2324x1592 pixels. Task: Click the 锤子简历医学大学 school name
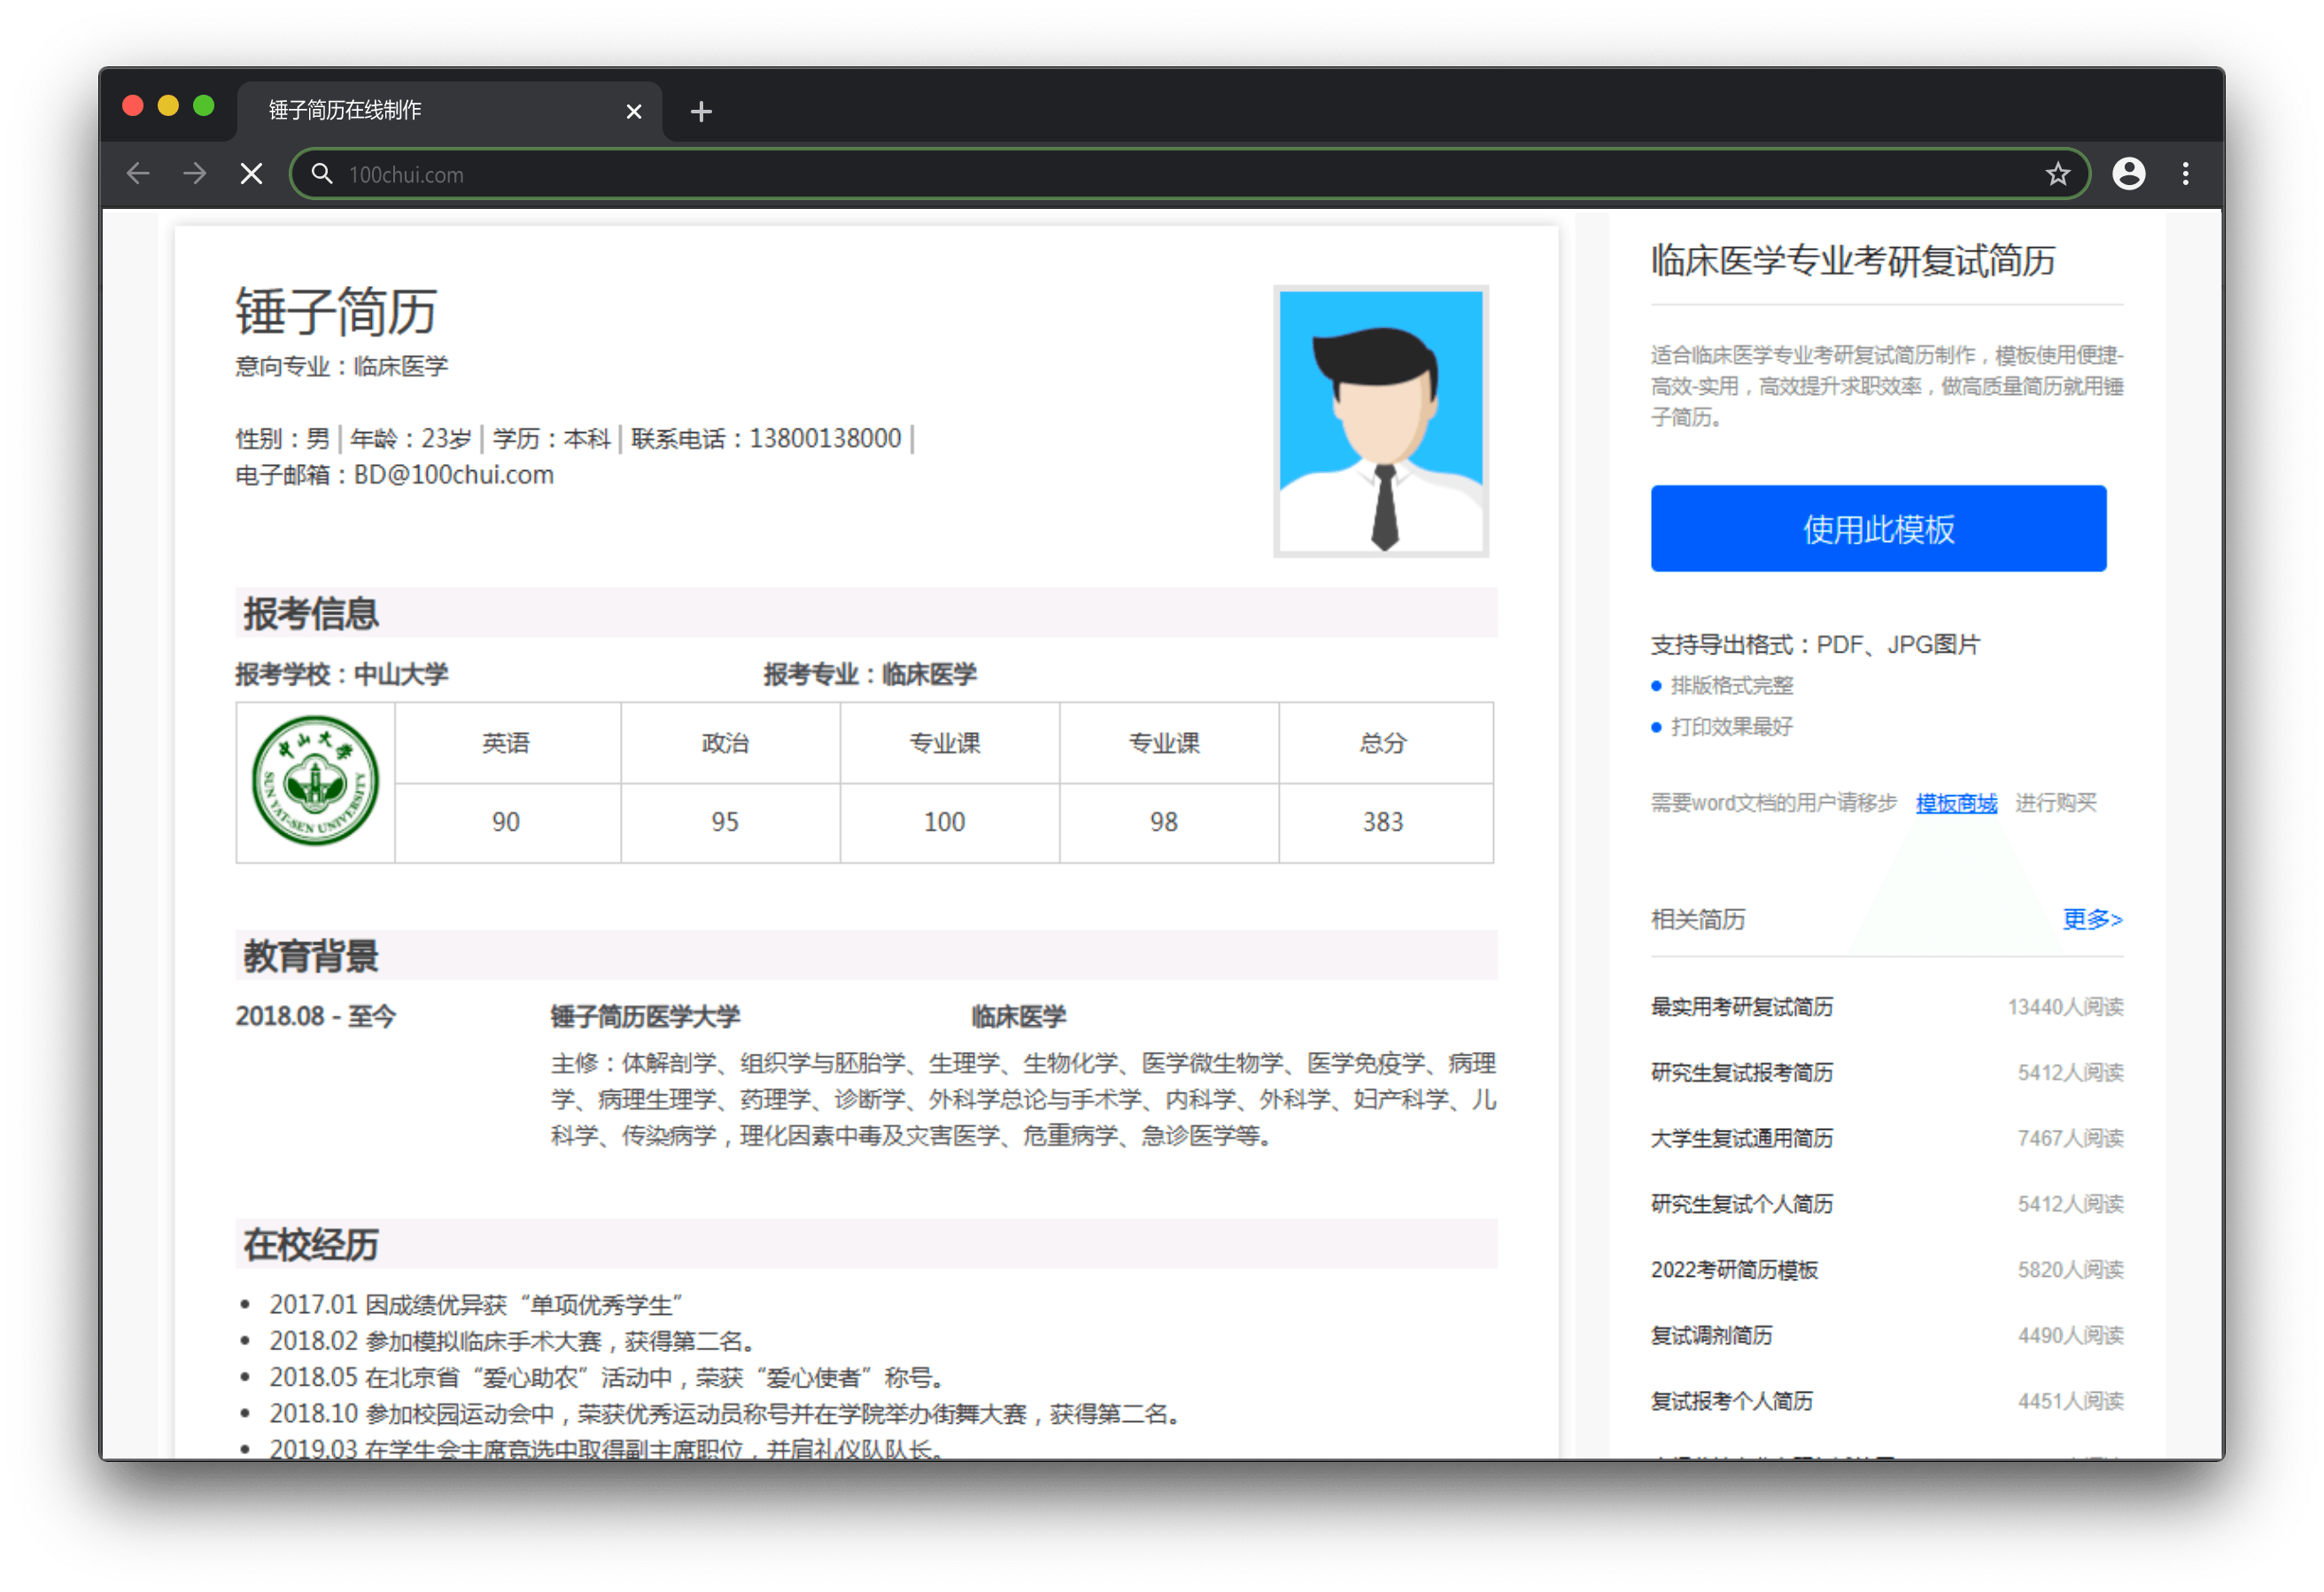coord(645,1017)
